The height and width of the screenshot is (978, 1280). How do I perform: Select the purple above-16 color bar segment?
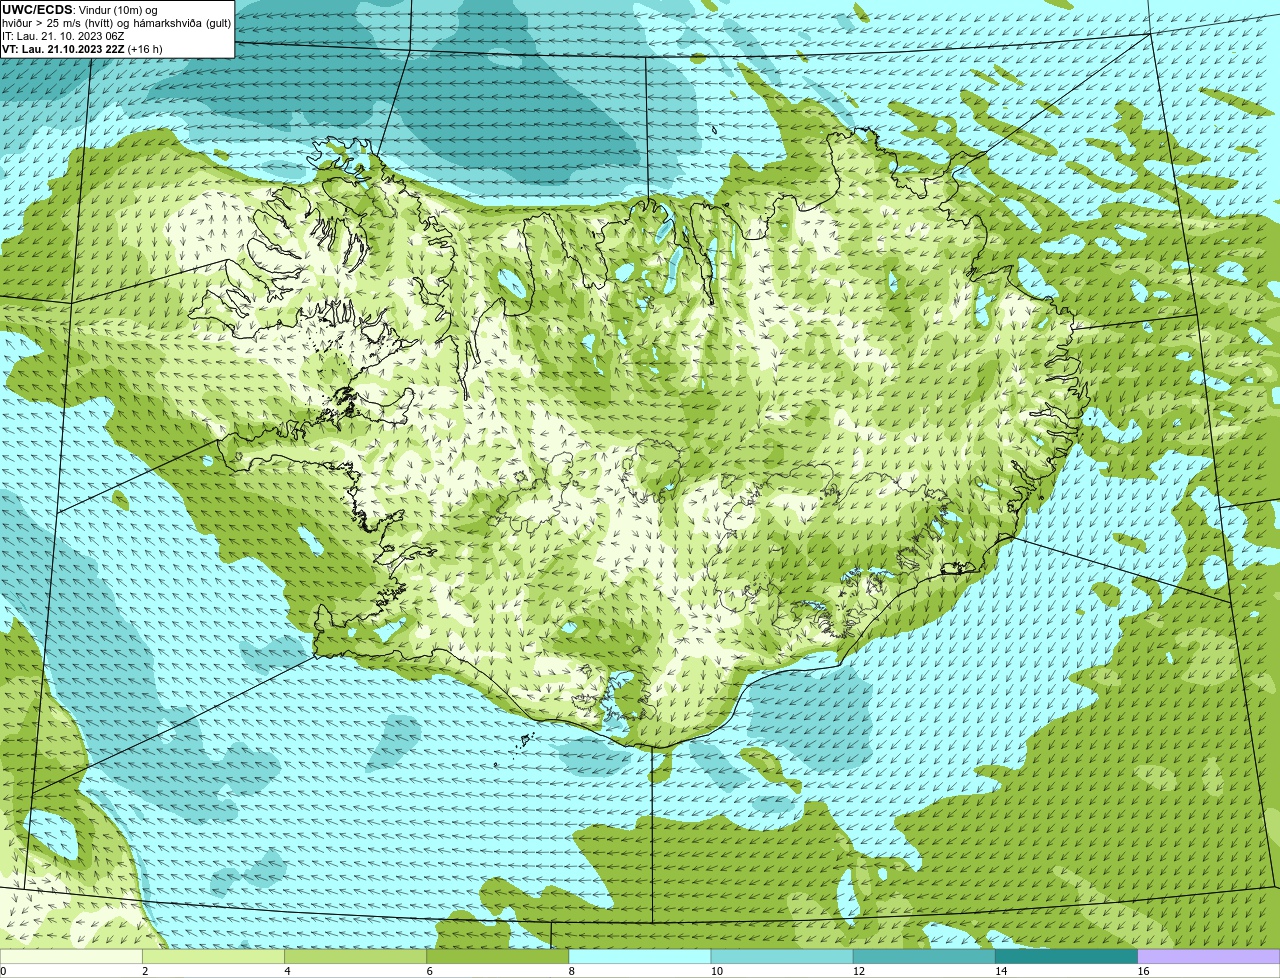[x=1208, y=956]
